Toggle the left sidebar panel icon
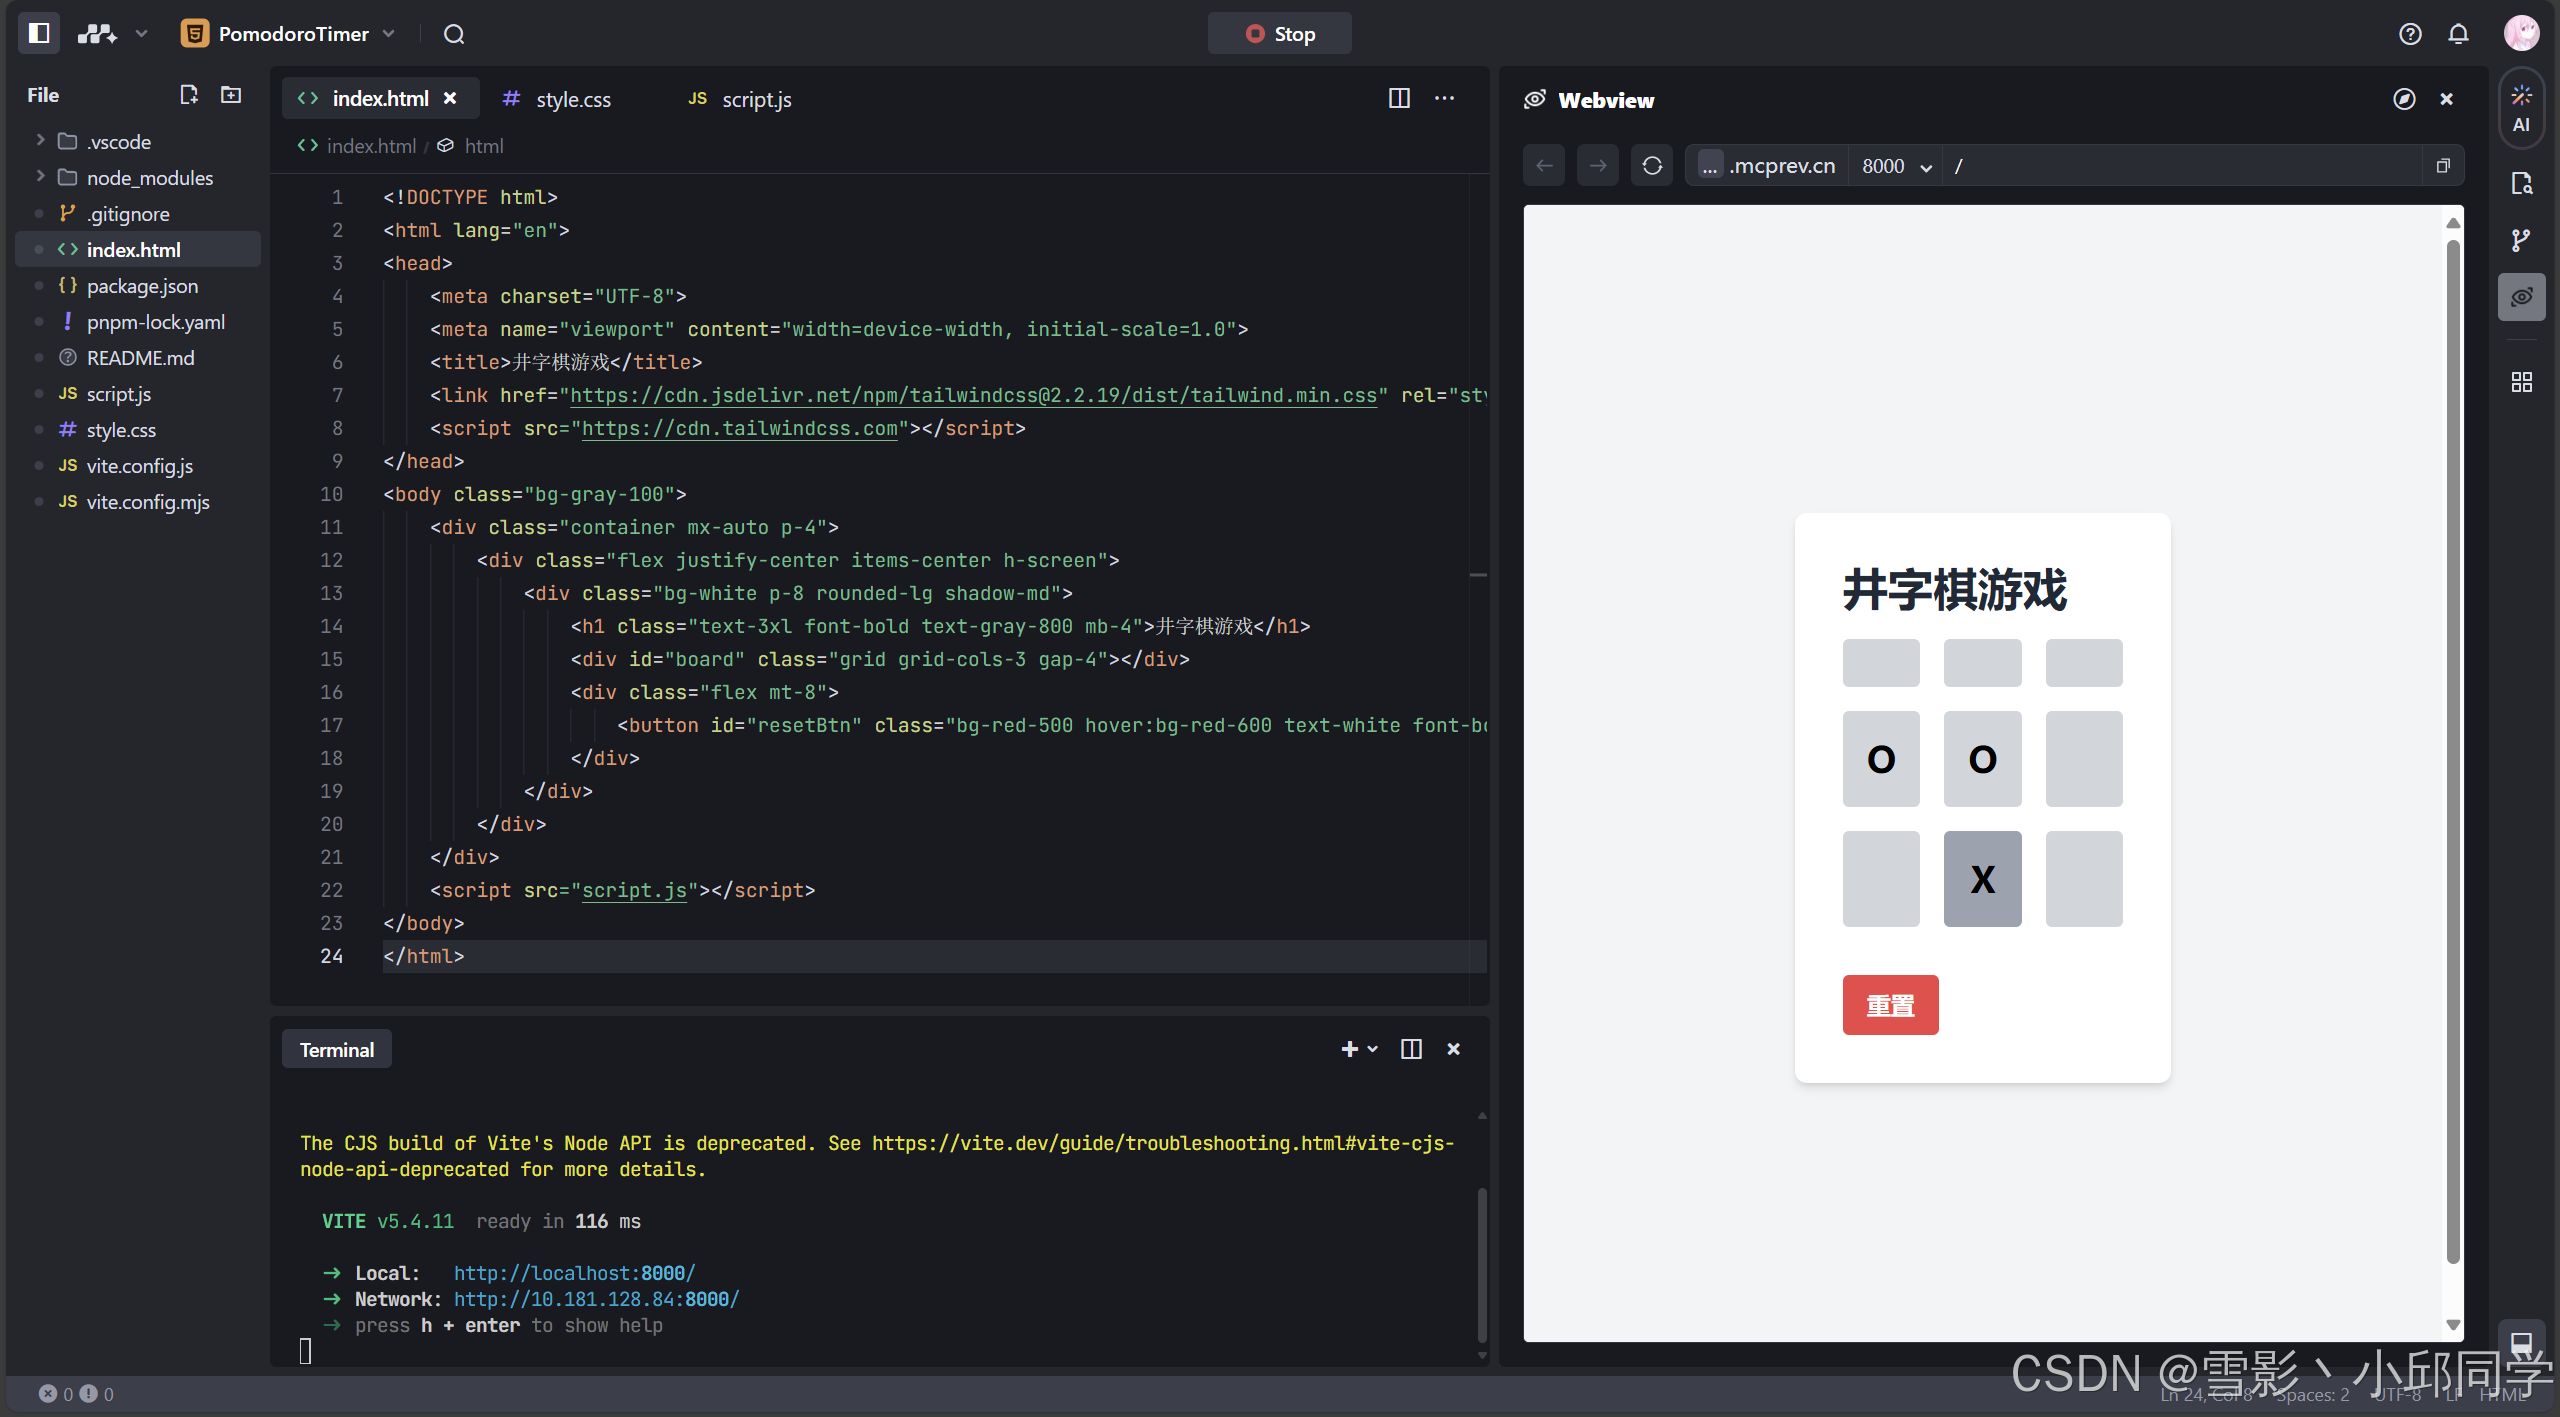This screenshot has height=1417, width=2560. pos(39,33)
